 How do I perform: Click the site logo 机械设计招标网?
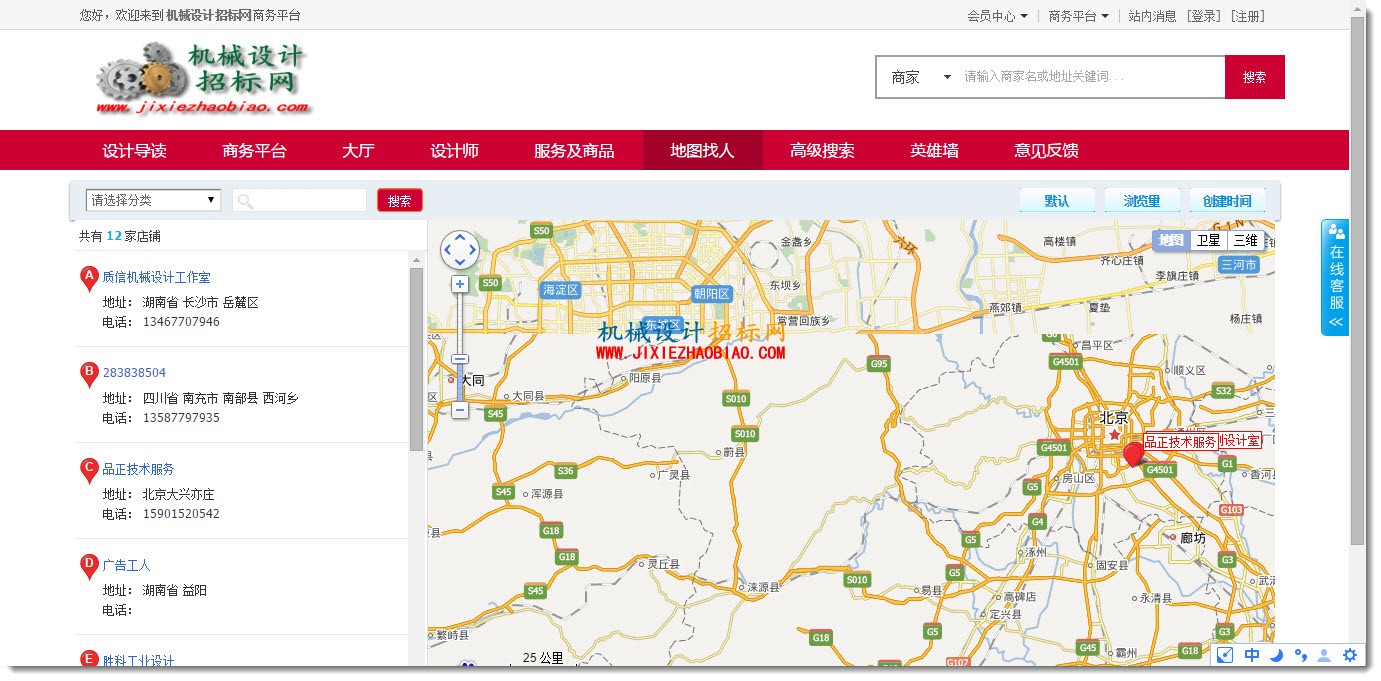(204, 78)
